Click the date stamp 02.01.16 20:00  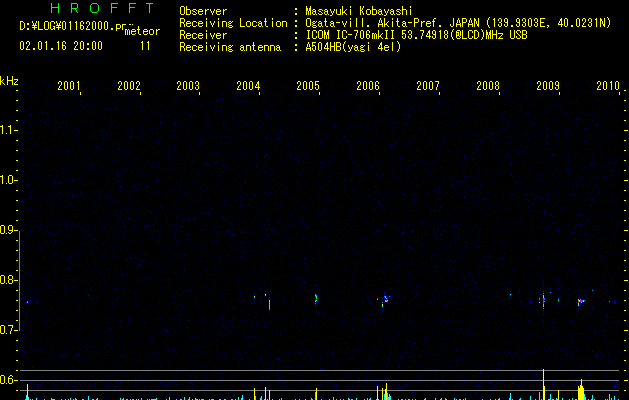tap(61, 46)
